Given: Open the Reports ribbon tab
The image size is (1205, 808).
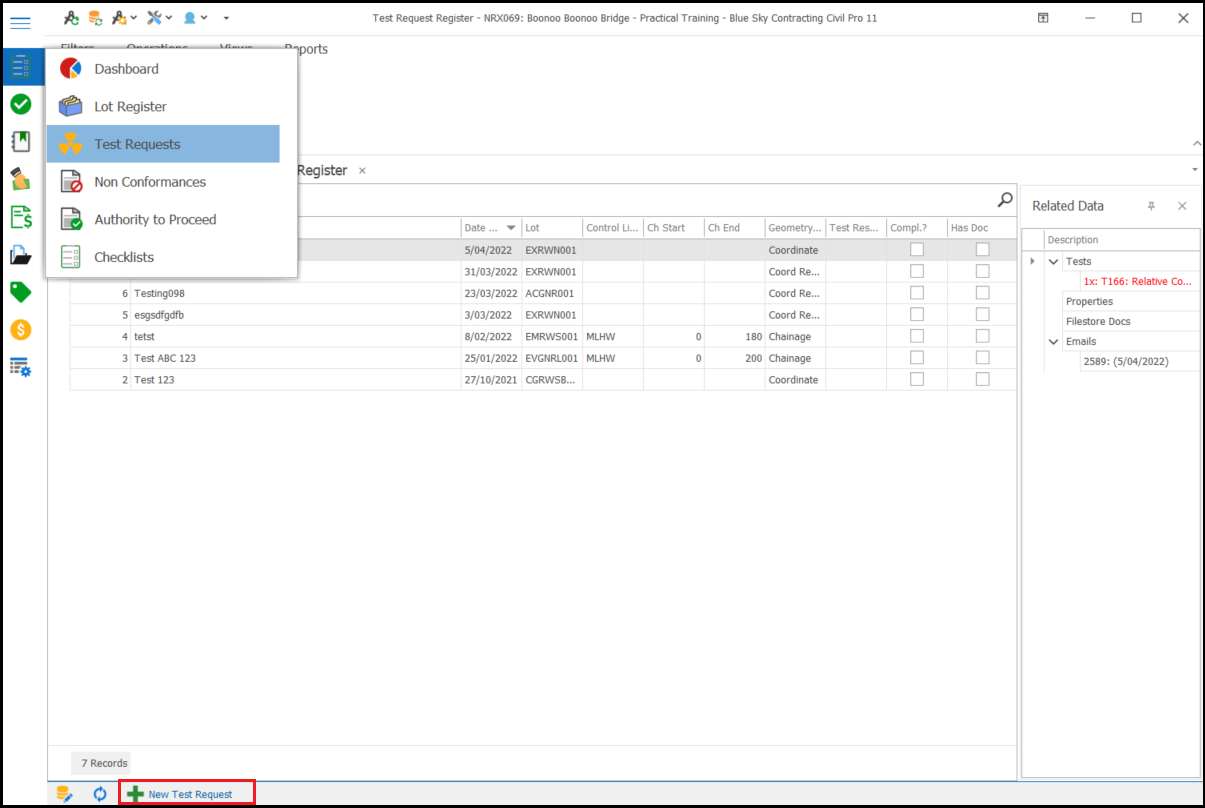Looking at the screenshot, I should tap(306, 49).
